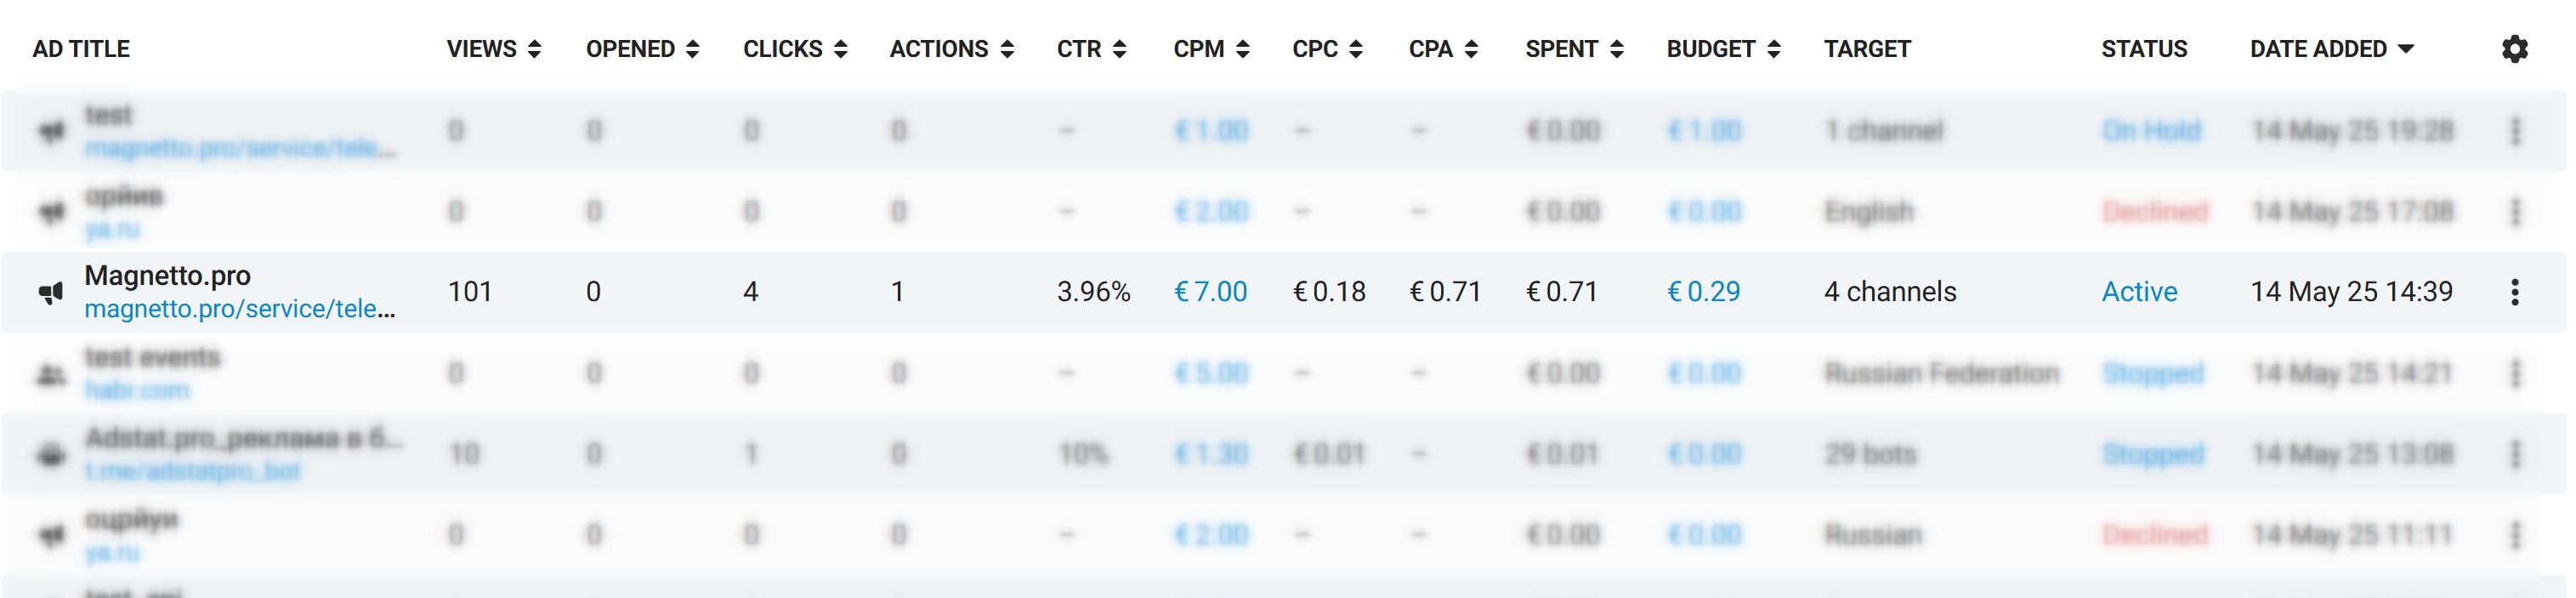Viewport: 2576px width, 598px height.
Task: Click the CPC column header
Action: click(x=1314, y=49)
